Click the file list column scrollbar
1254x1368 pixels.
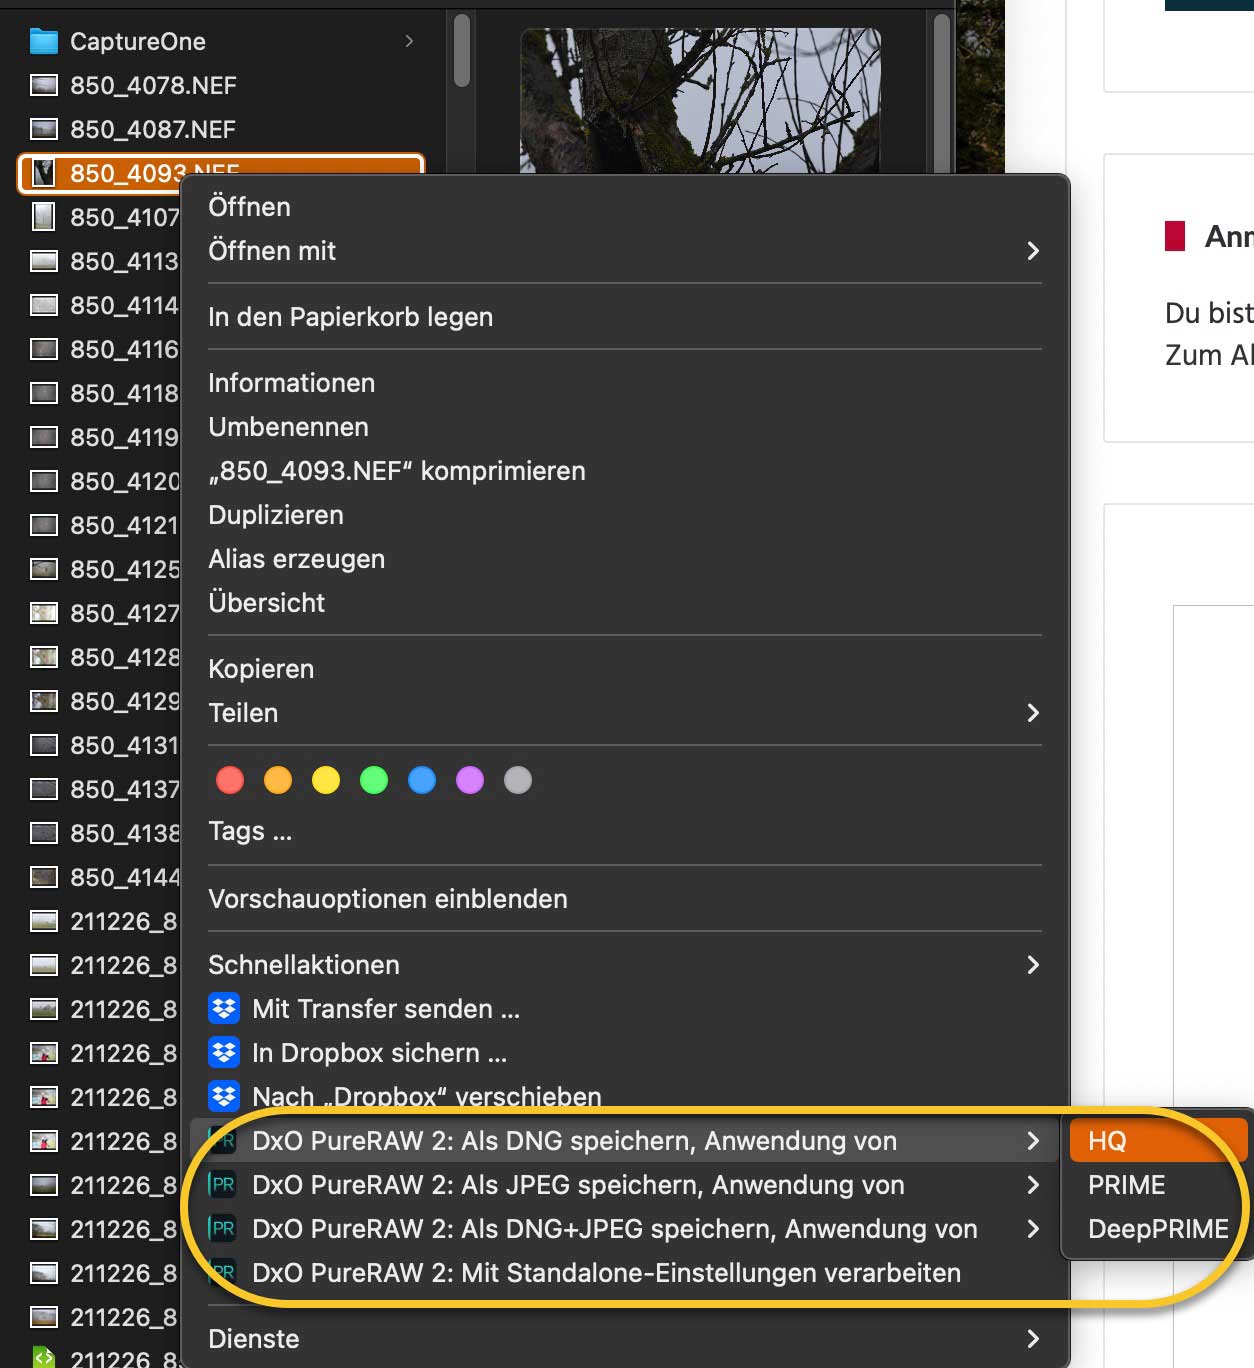click(461, 52)
